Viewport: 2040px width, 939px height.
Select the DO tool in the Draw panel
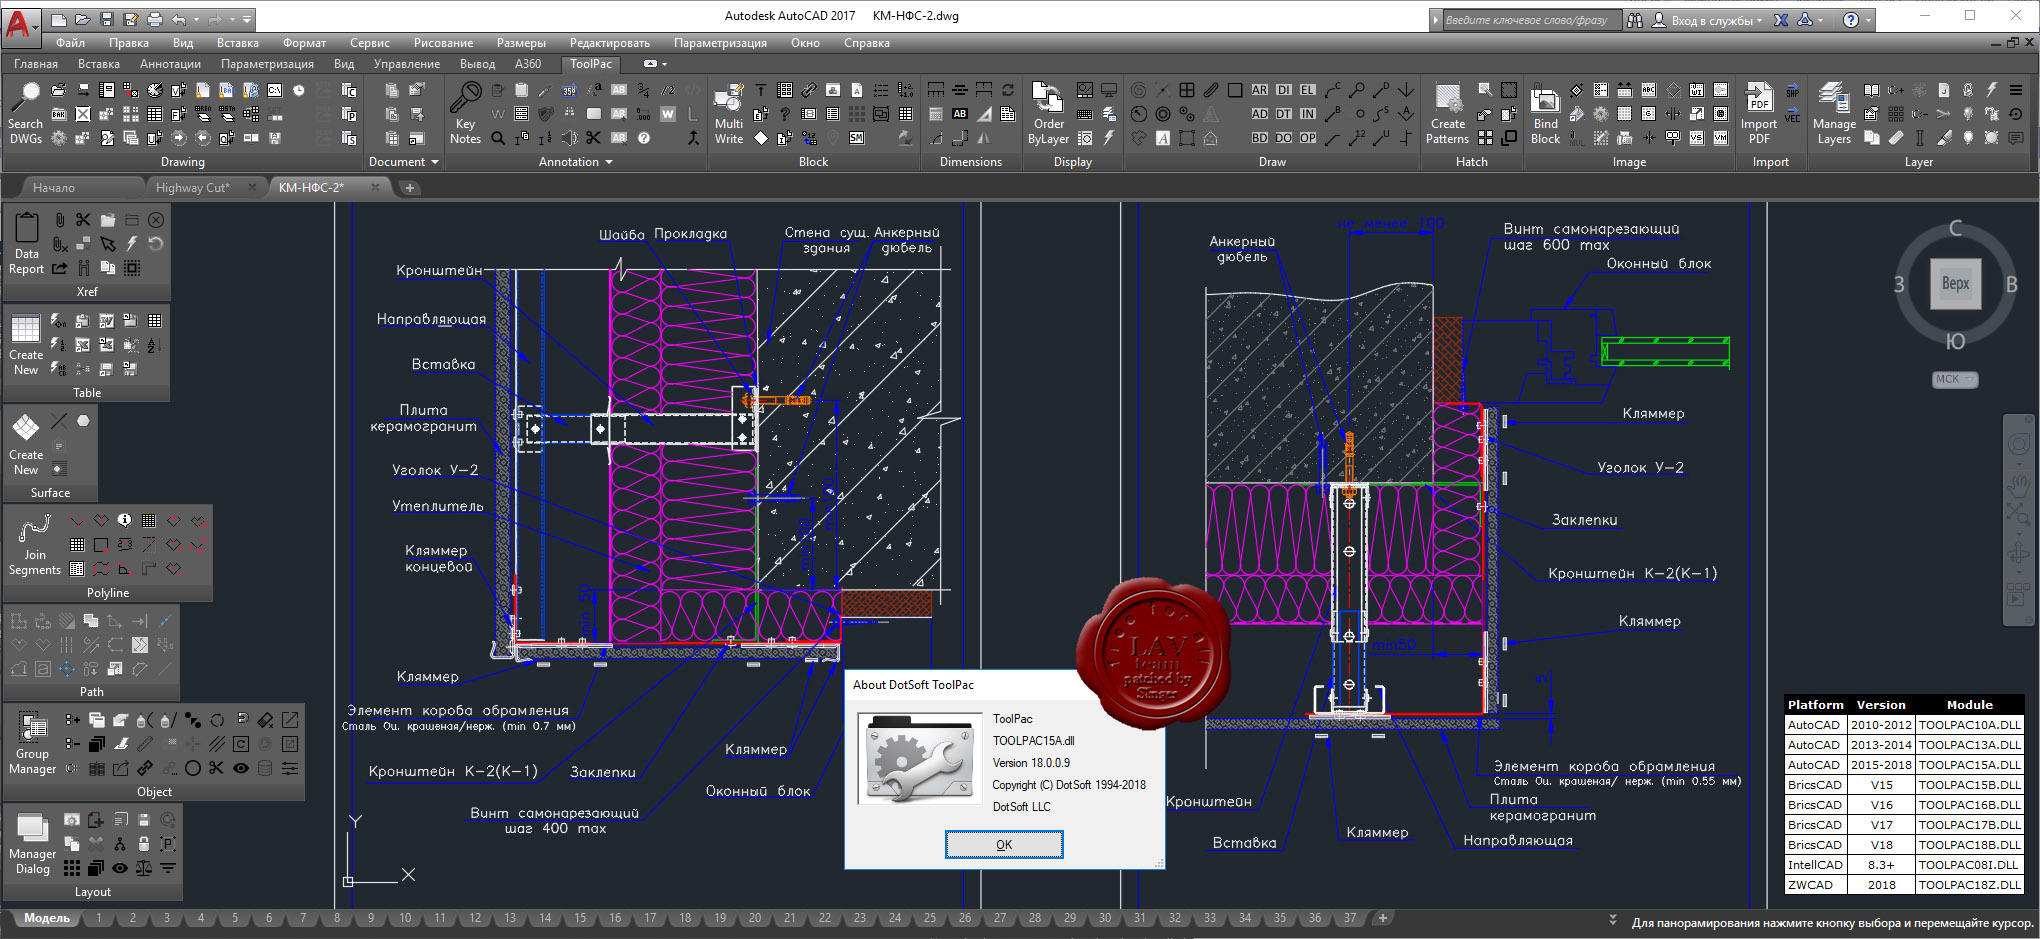pos(1284,138)
